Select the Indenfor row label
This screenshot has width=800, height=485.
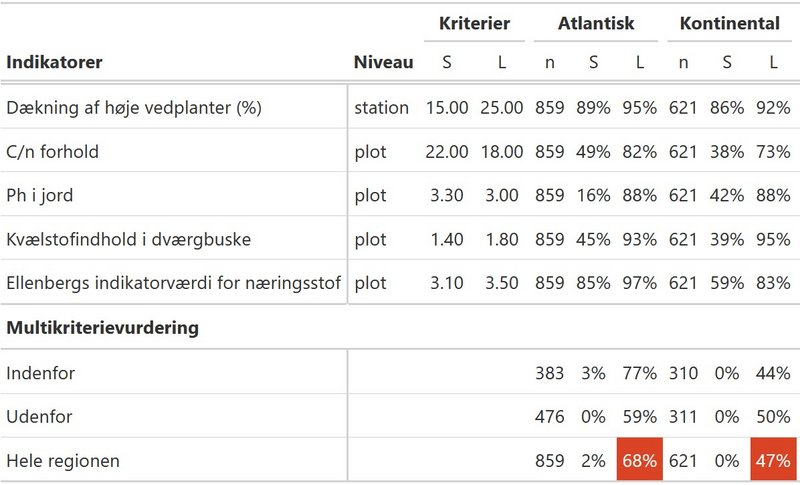tap(40, 373)
